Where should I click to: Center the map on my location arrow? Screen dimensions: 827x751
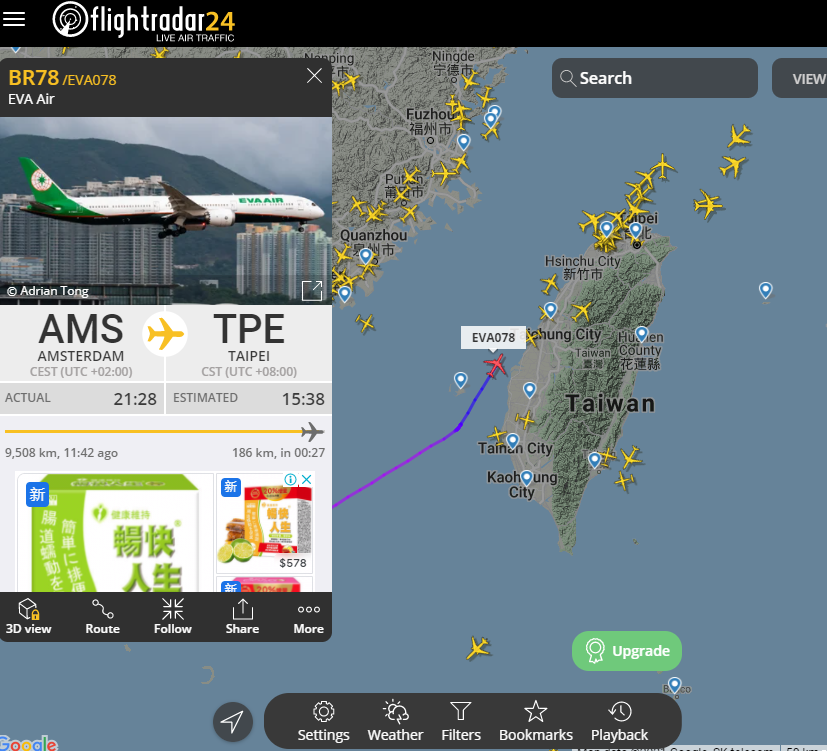coord(233,721)
